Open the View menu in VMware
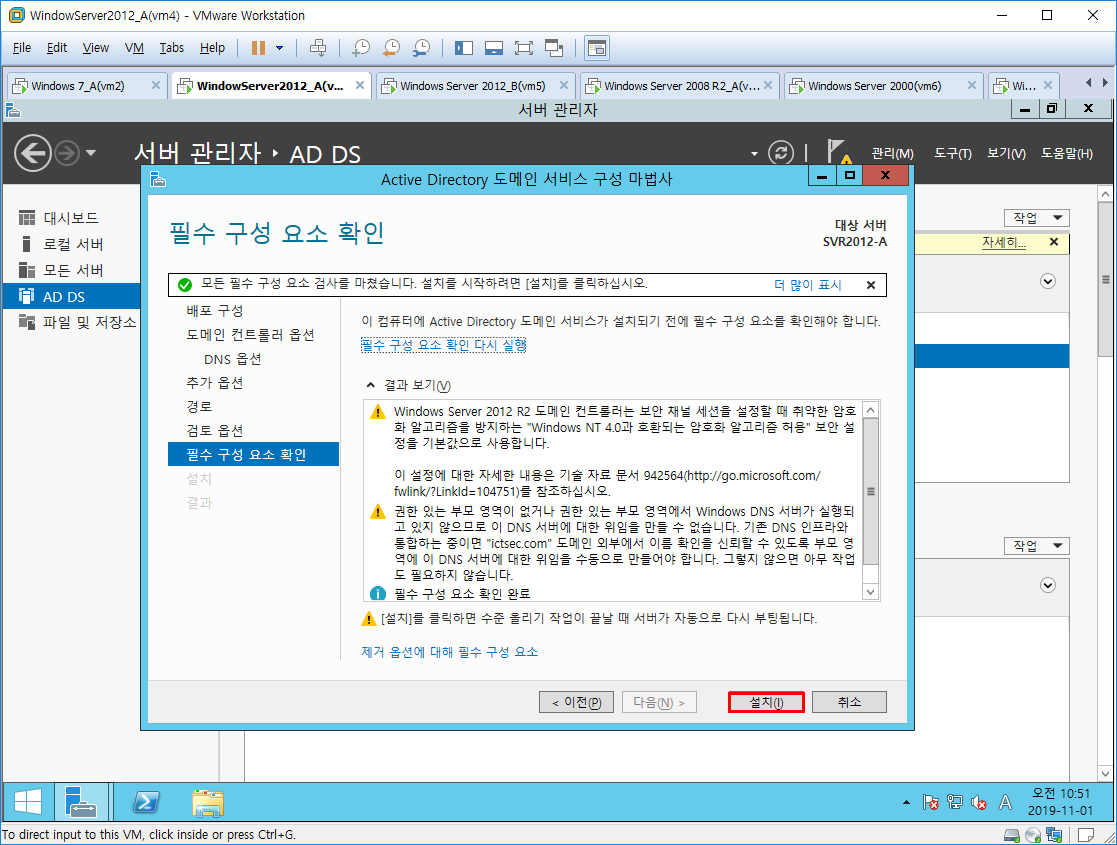 click(x=95, y=48)
